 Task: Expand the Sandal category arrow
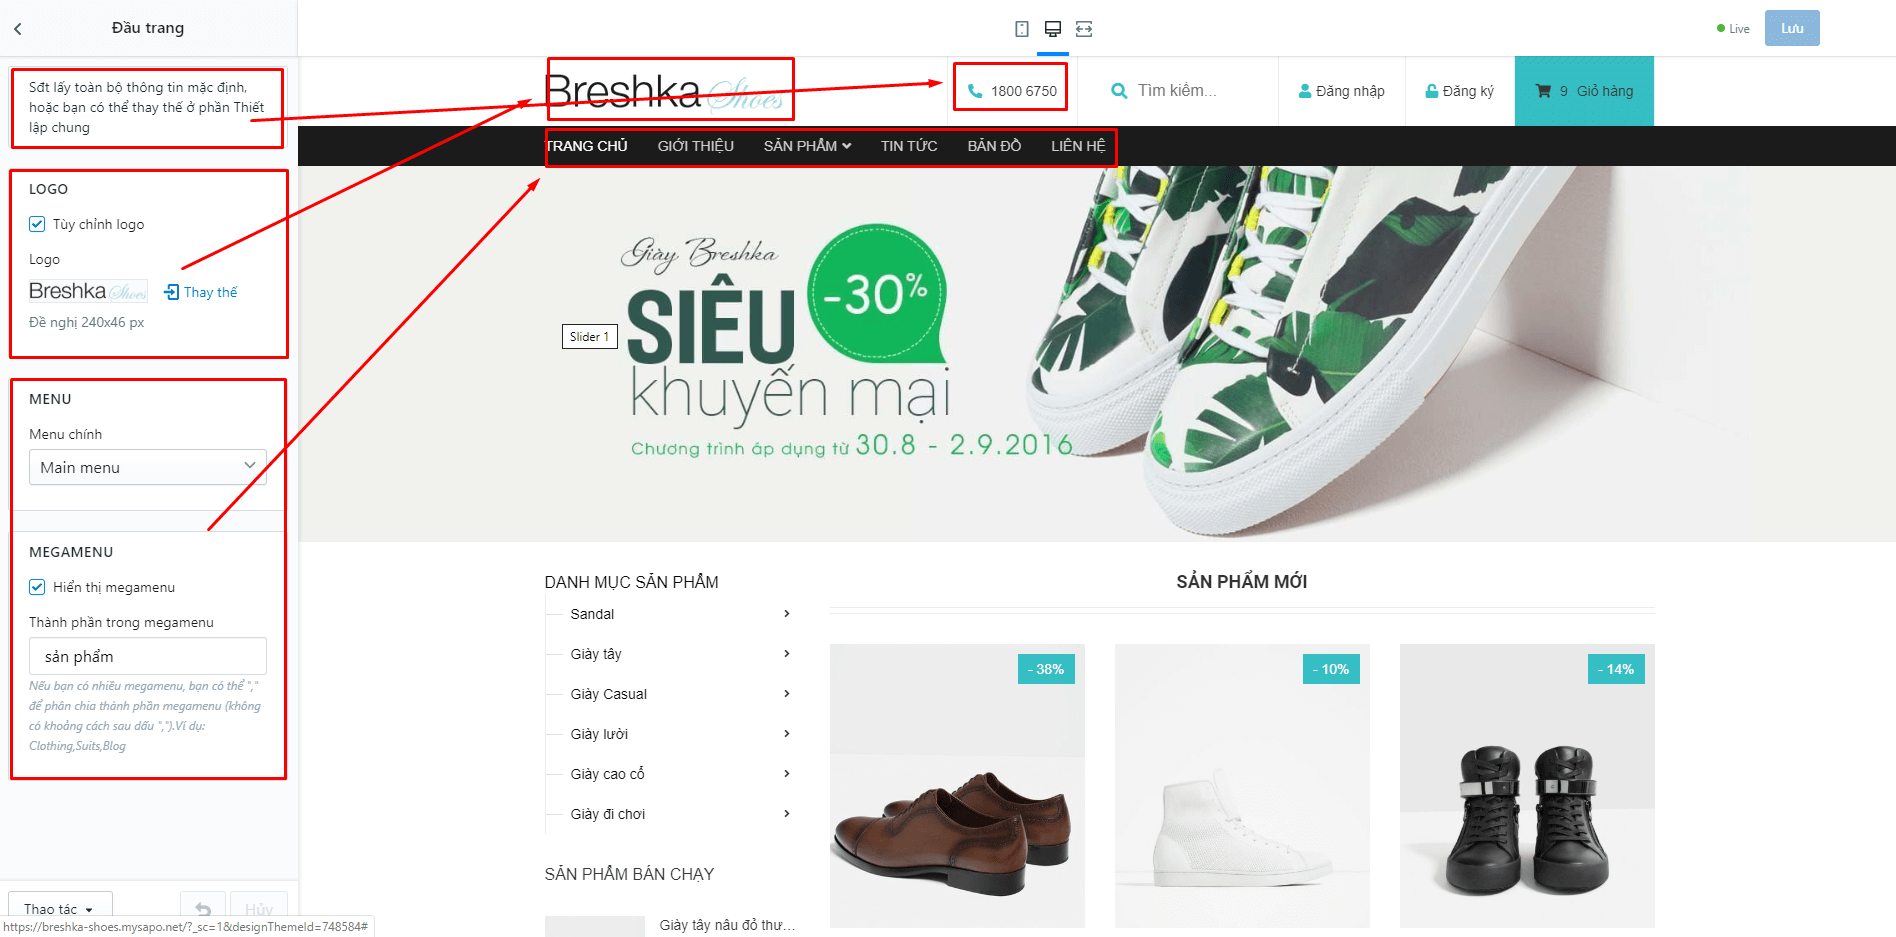(787, 614)
